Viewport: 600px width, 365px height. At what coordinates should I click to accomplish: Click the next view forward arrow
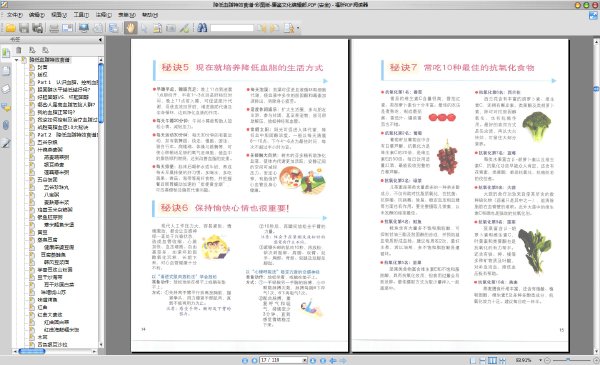[343, 360]
